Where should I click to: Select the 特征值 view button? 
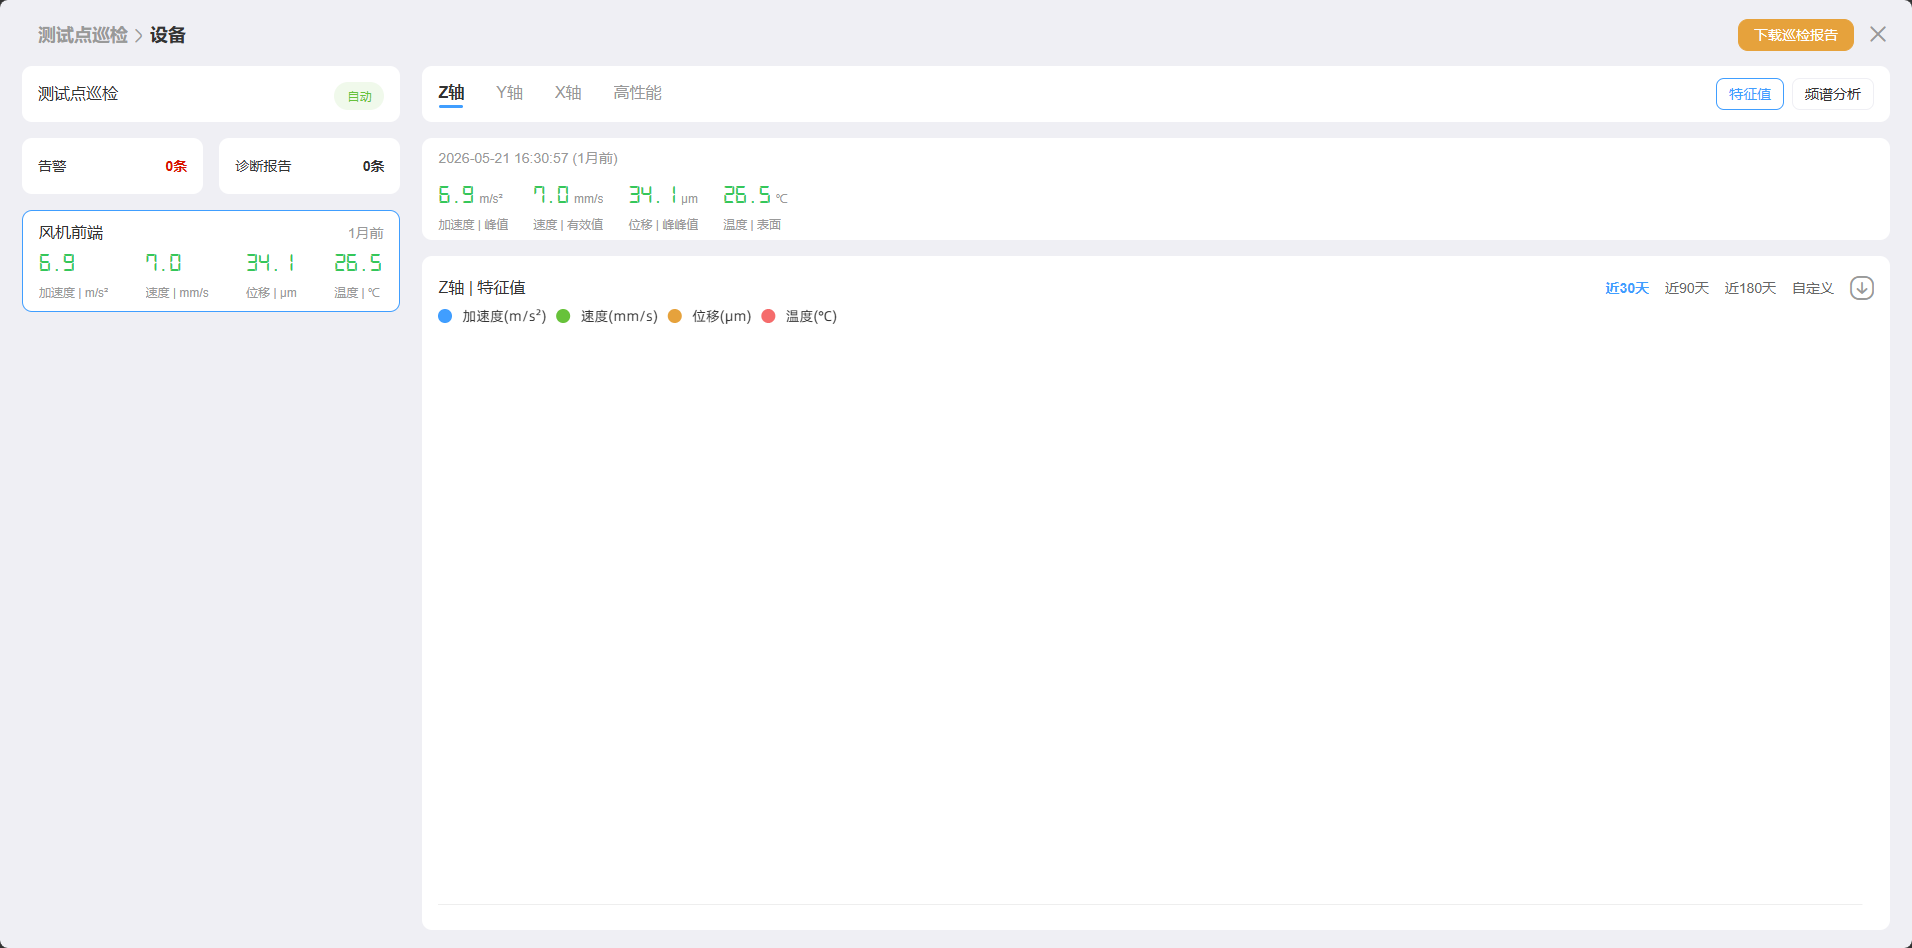pos(1750,94)
